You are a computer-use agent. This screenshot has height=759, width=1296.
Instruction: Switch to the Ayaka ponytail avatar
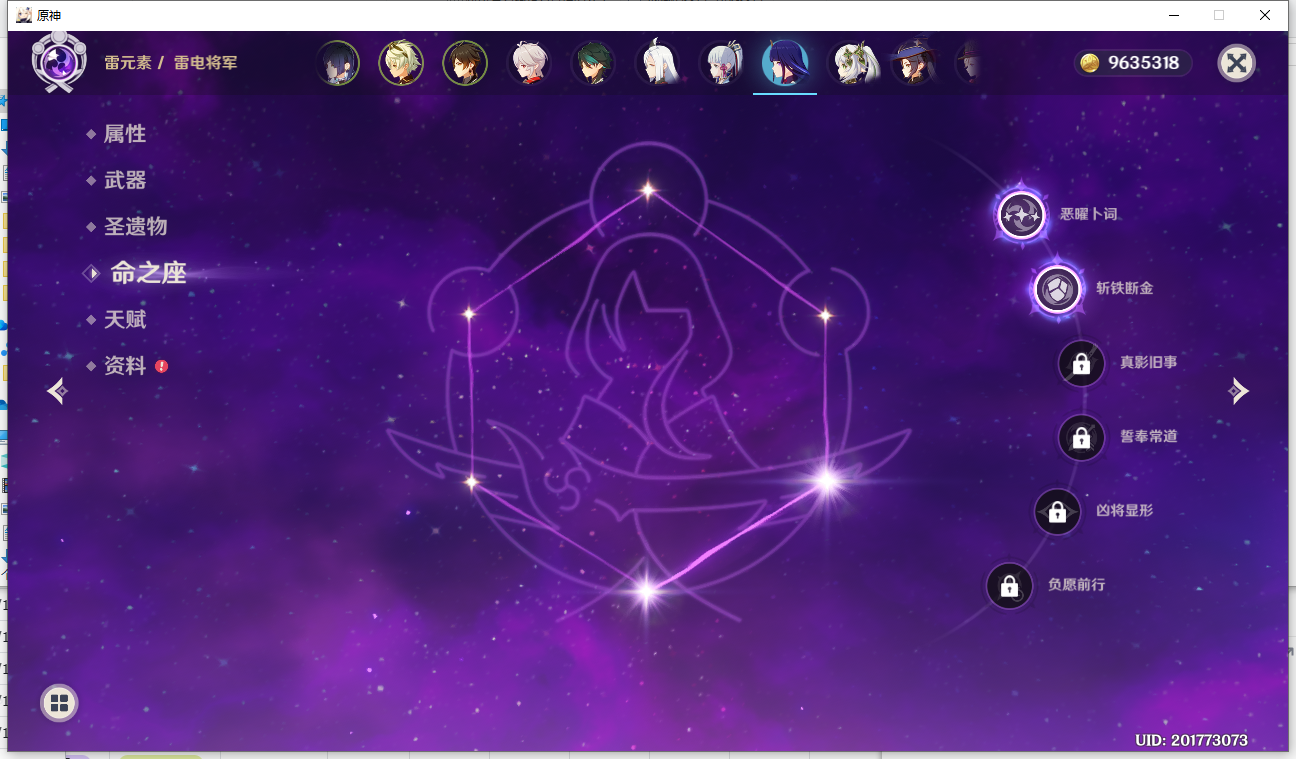721,63
